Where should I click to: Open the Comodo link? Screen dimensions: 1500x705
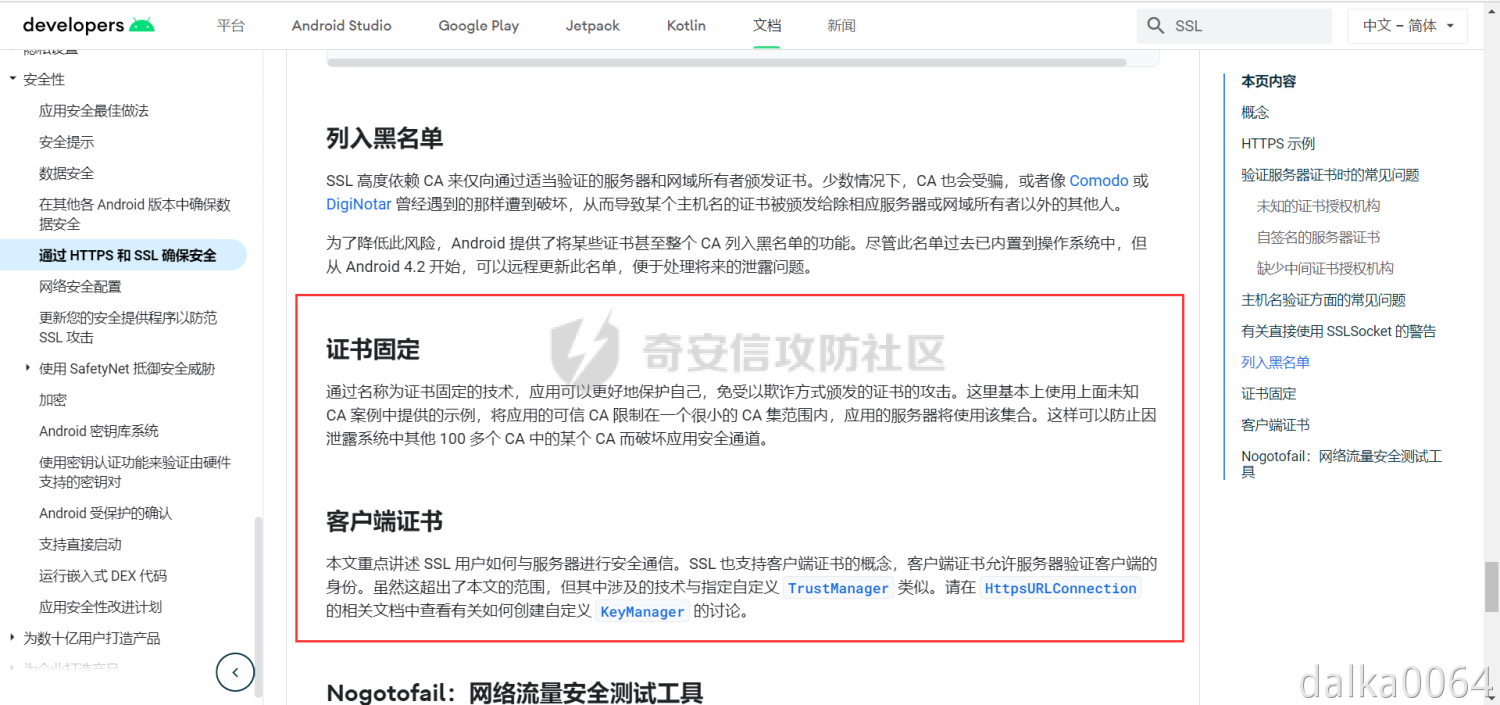point(1099,181)
